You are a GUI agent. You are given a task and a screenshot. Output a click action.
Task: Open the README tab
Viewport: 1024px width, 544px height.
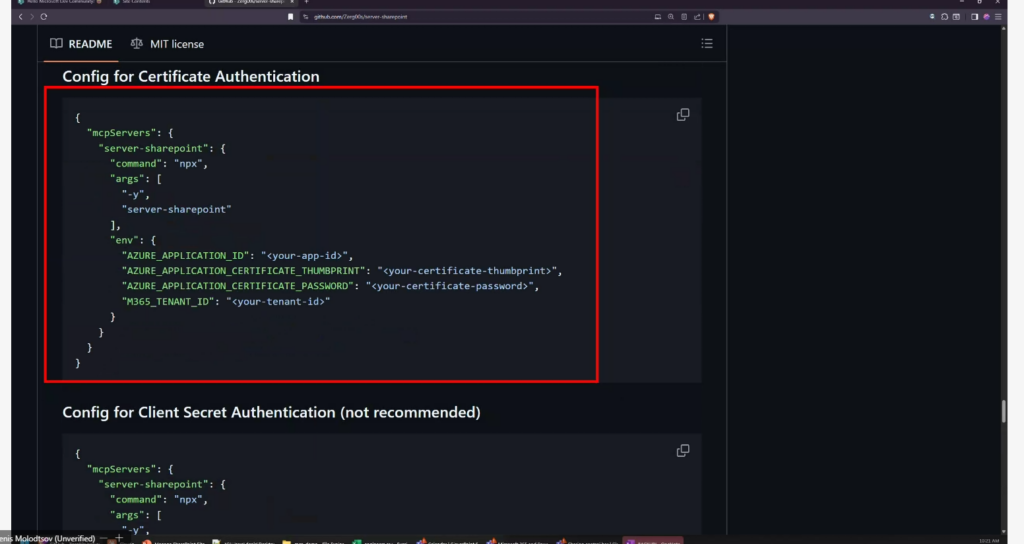click(x=81, y=44)
